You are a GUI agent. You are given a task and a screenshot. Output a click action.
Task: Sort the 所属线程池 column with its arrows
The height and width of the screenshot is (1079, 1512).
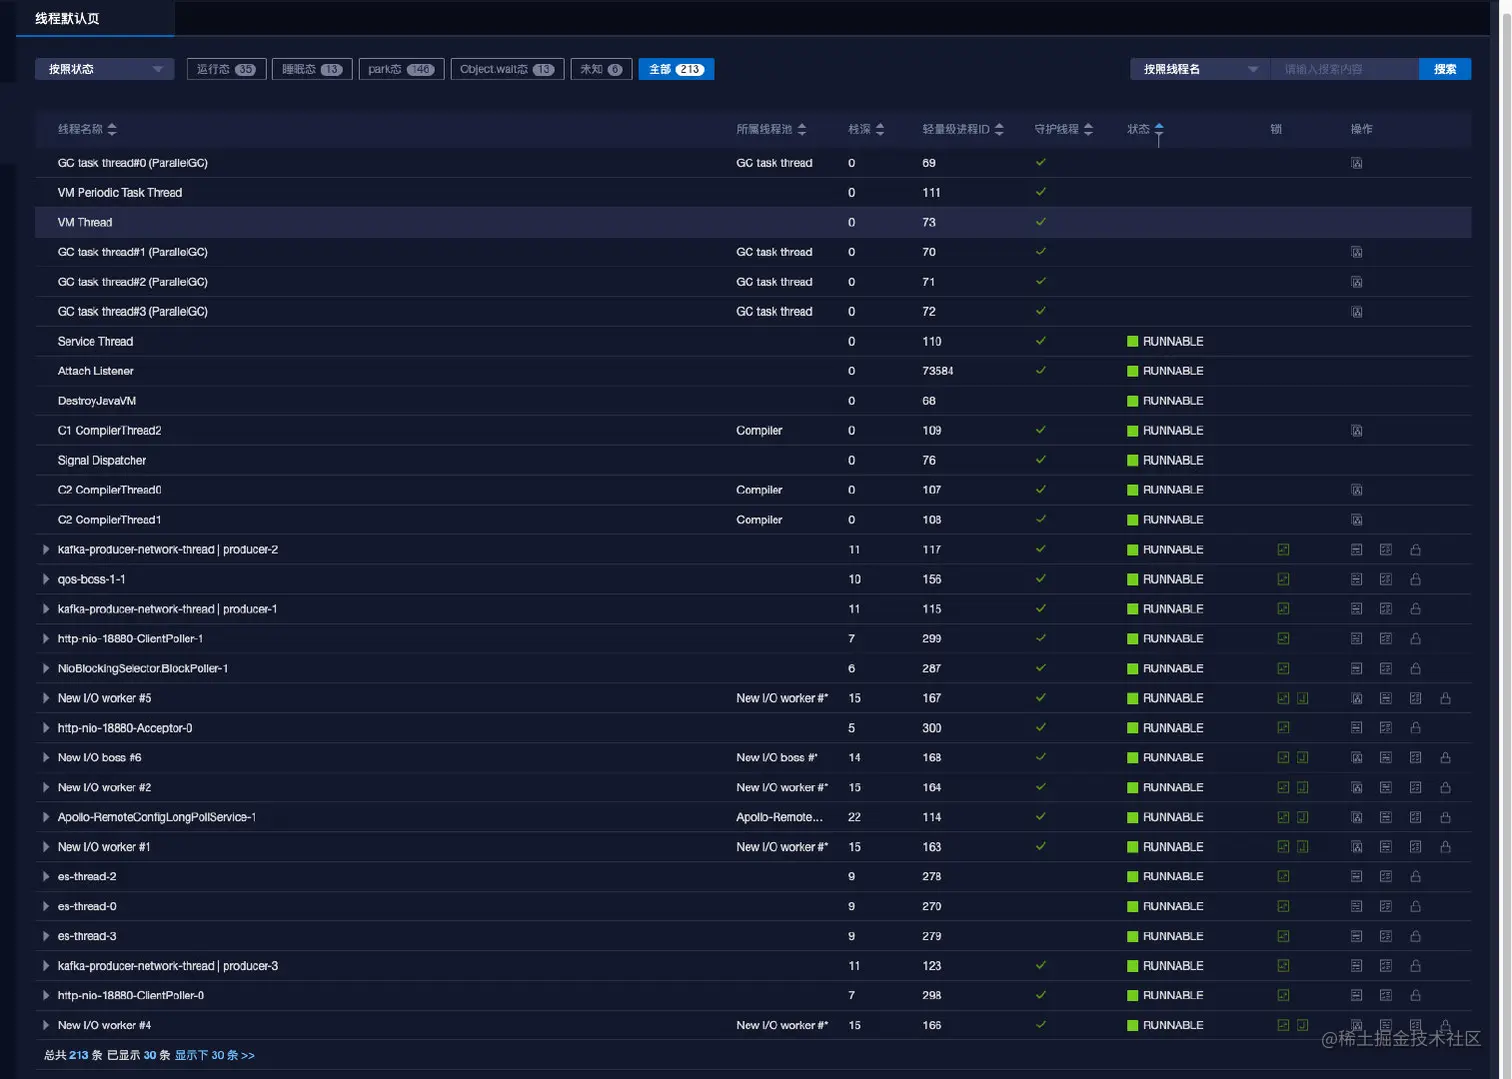point(802,129)
